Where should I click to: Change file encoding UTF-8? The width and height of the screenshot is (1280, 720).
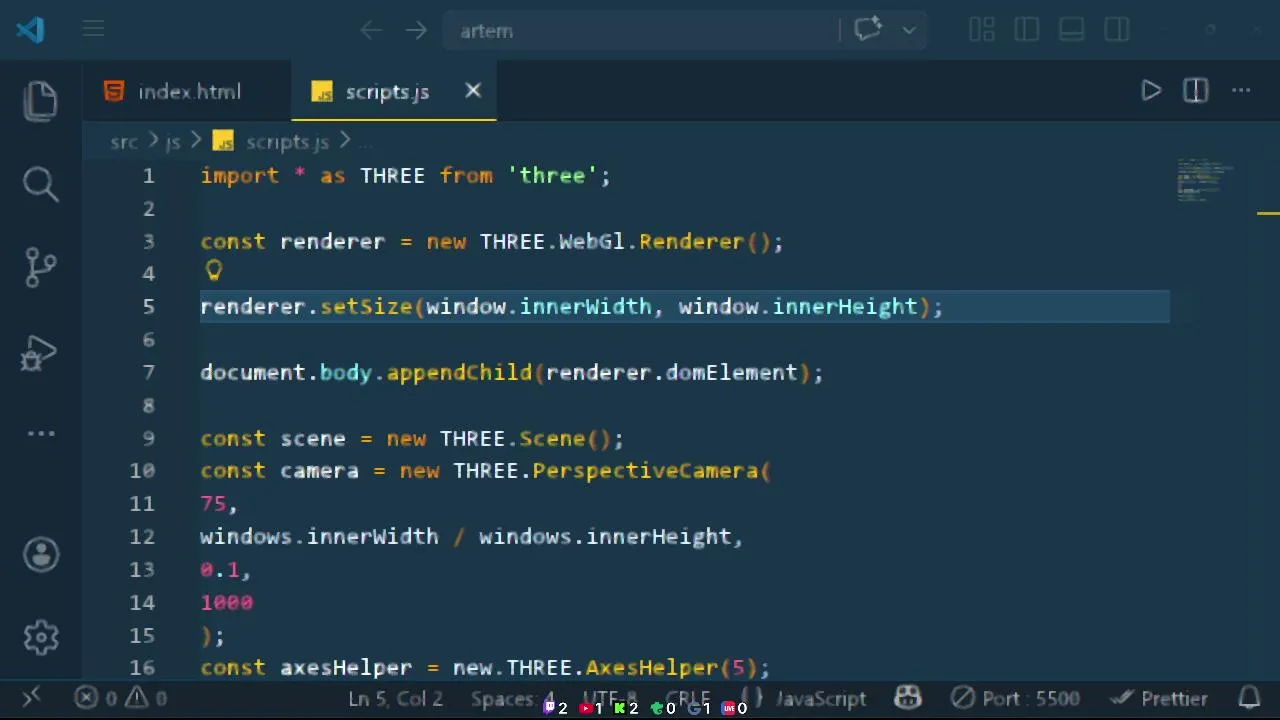(609, 699)
